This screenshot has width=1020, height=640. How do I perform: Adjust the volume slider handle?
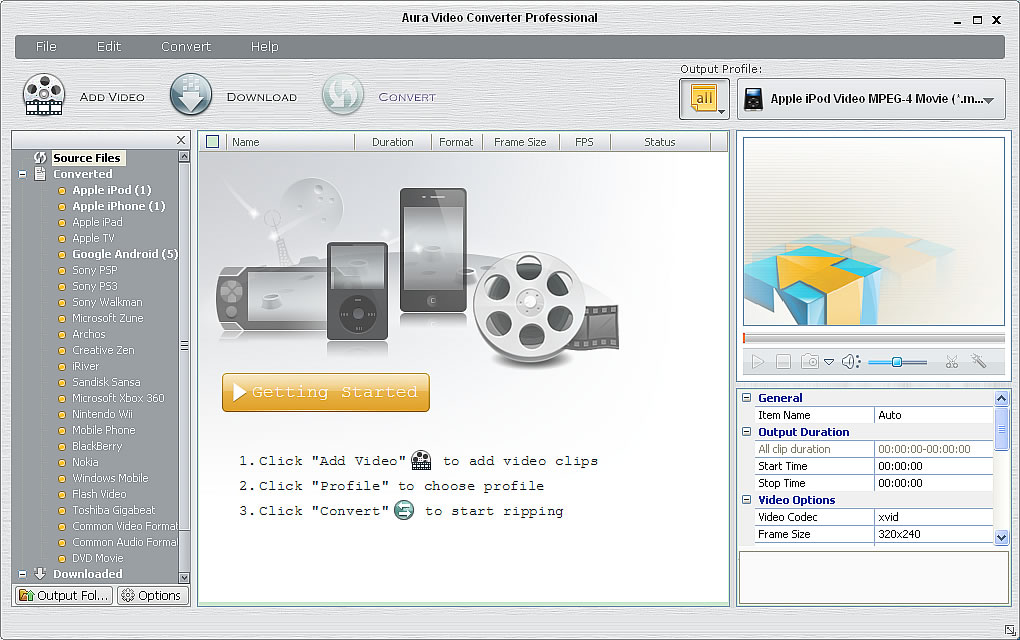pos(896,362)
